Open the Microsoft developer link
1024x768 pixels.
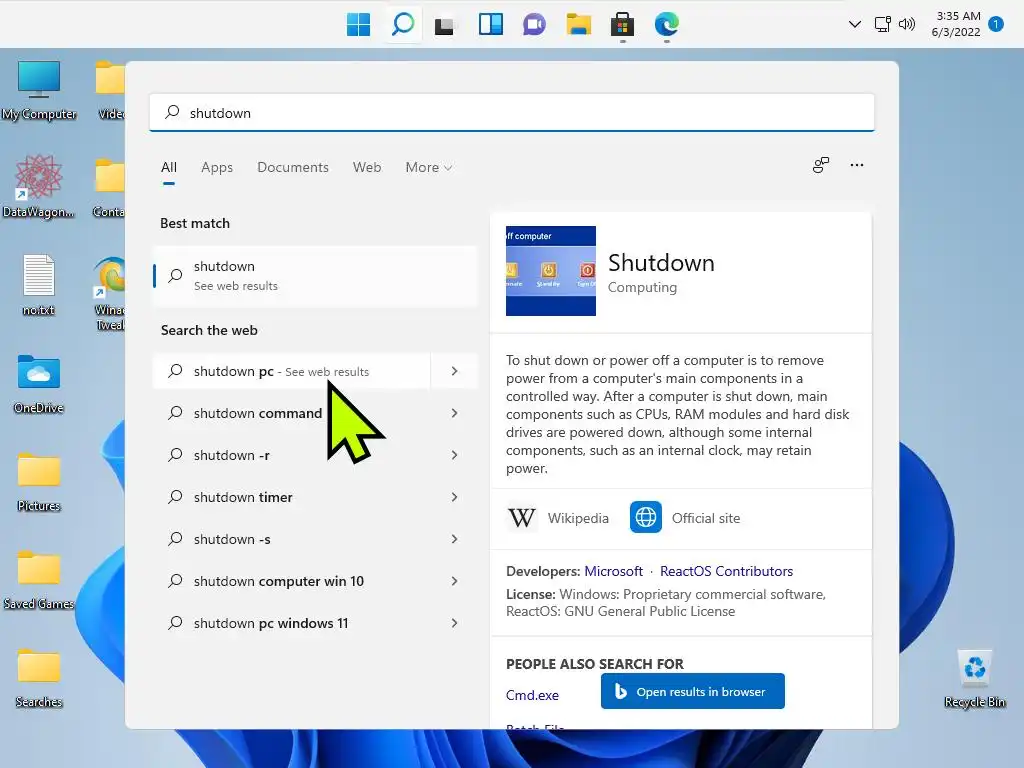[613, 571]
